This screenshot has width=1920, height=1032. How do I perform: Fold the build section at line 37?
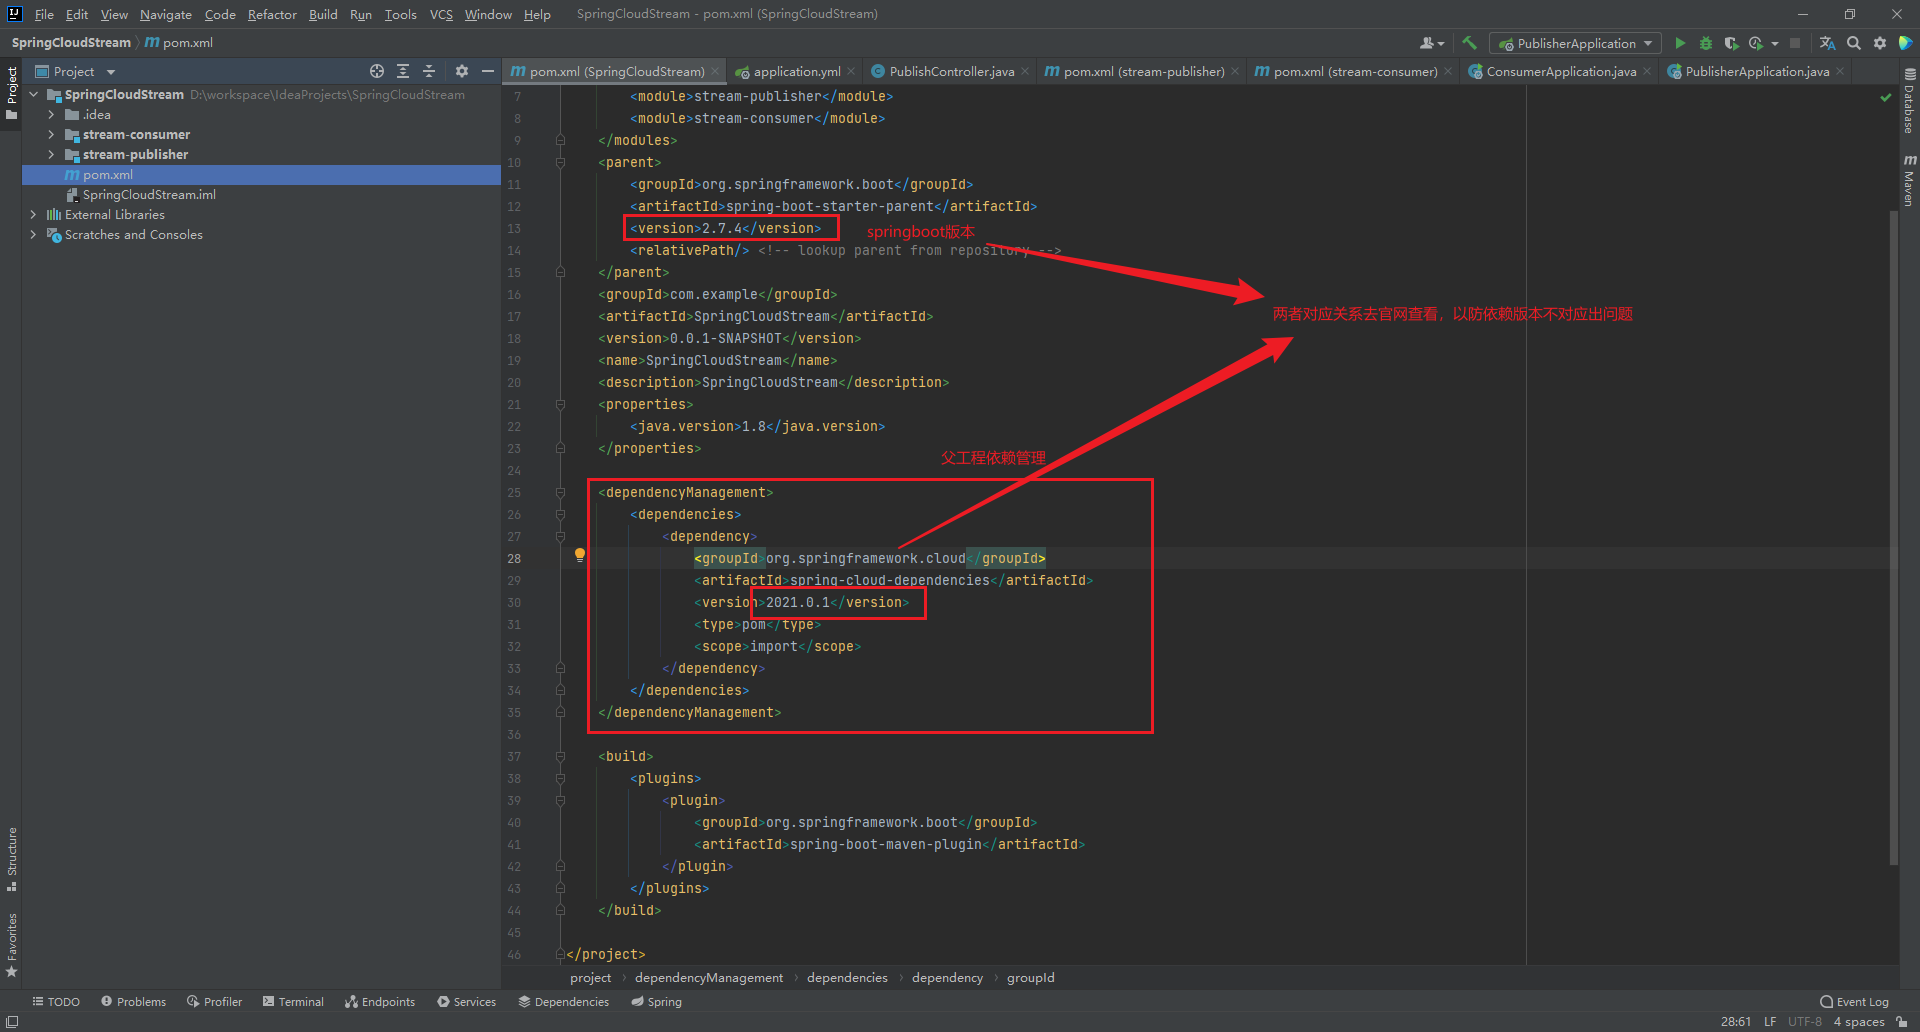[x=559, y=756]
